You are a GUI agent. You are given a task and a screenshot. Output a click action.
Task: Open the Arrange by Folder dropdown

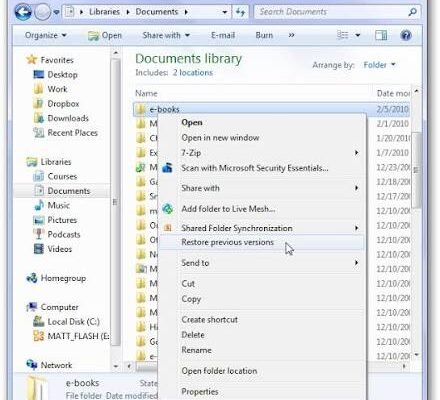(x=379, y=65)
